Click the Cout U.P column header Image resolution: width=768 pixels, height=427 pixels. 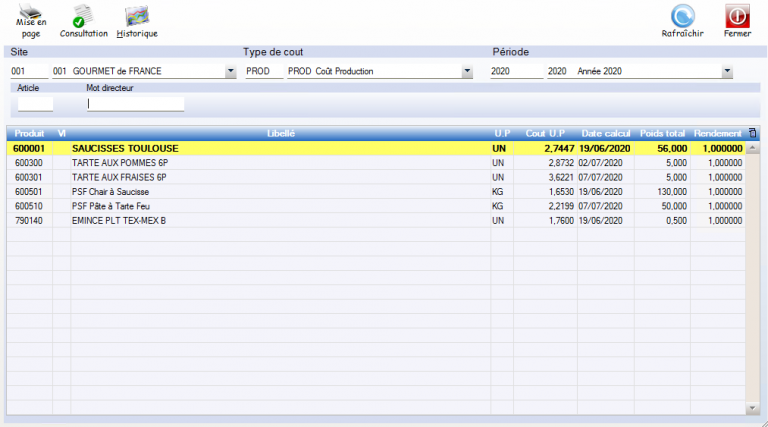546,133
